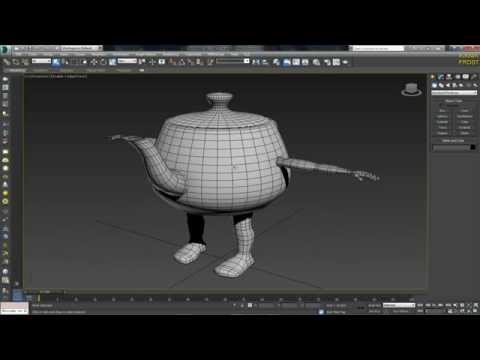480x360 pixels.
Task: Click the Use Pivot Point Center icon
Action: coord(142,62)
